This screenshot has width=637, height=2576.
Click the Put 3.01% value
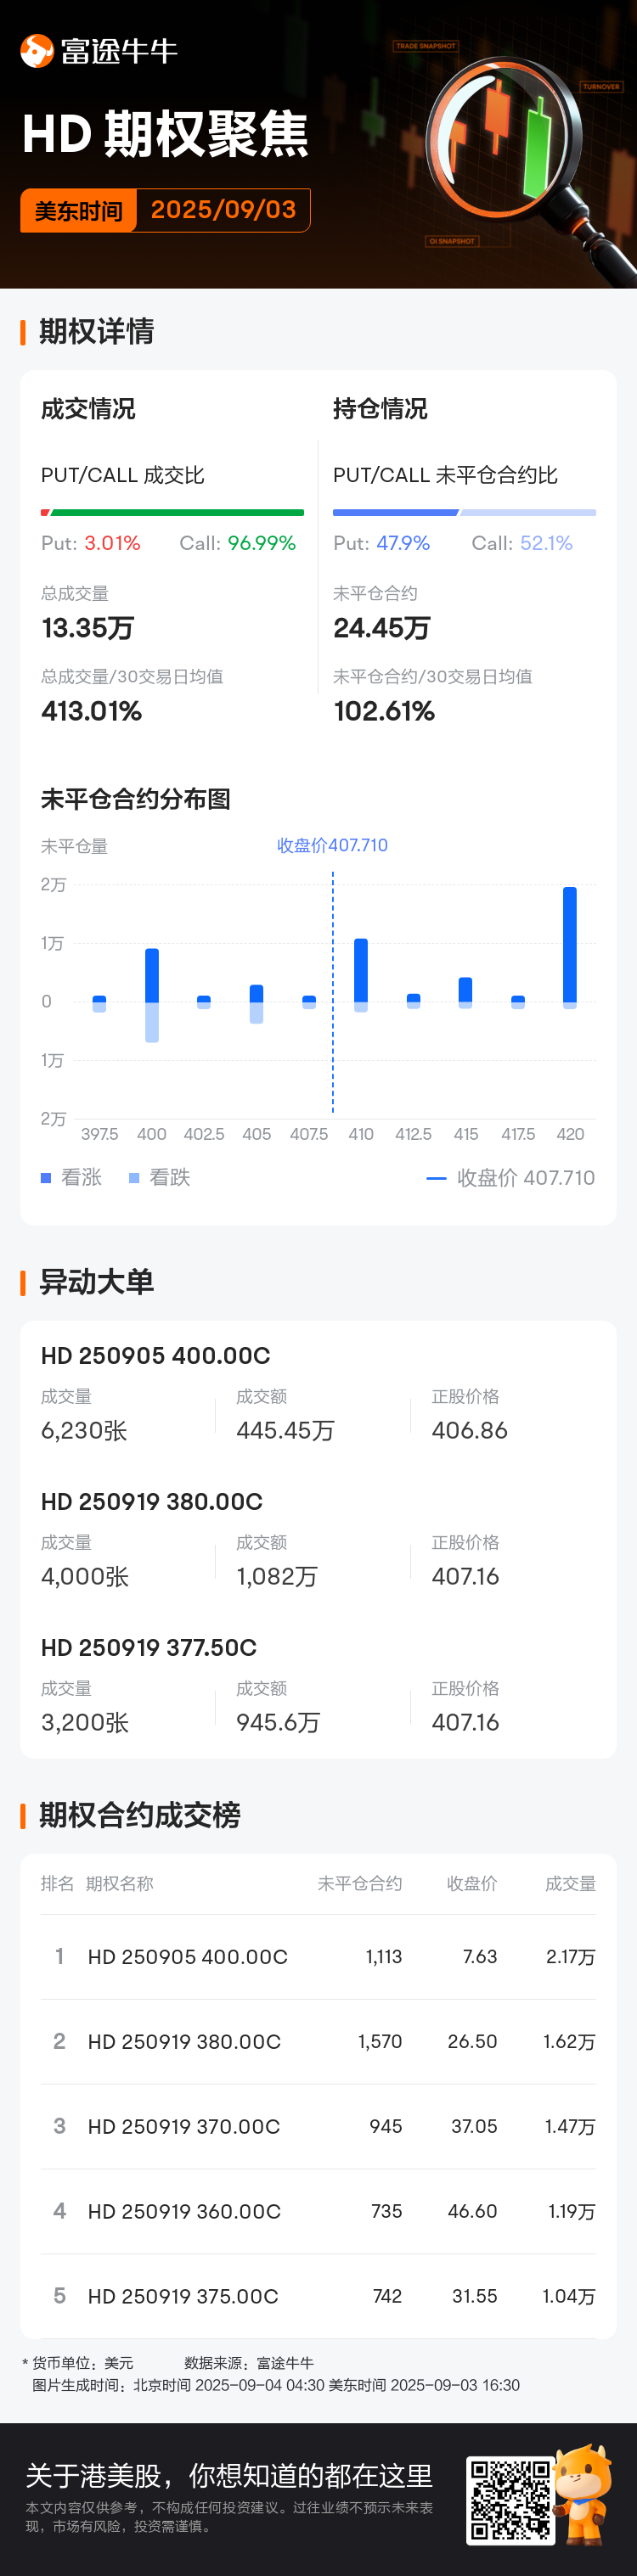[x=112, y=543]
